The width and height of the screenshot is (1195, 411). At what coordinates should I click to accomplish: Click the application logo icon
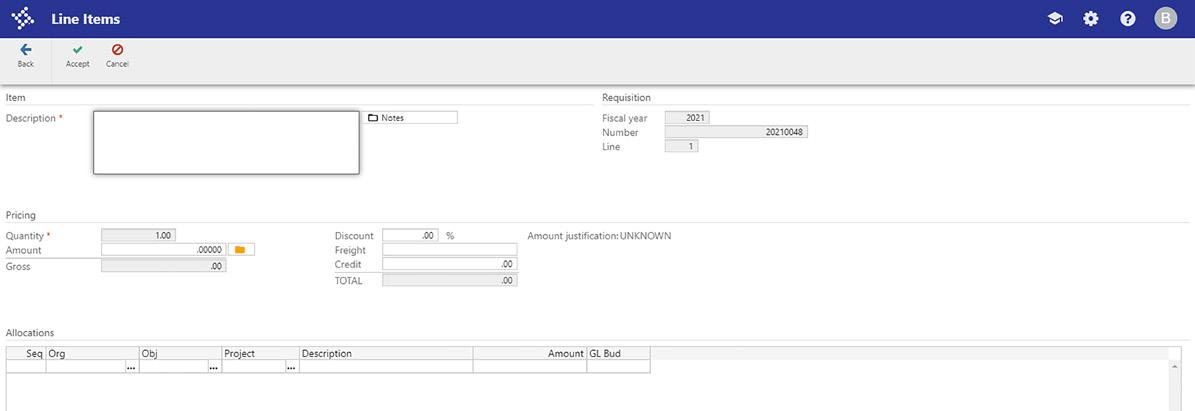point(23,18)
